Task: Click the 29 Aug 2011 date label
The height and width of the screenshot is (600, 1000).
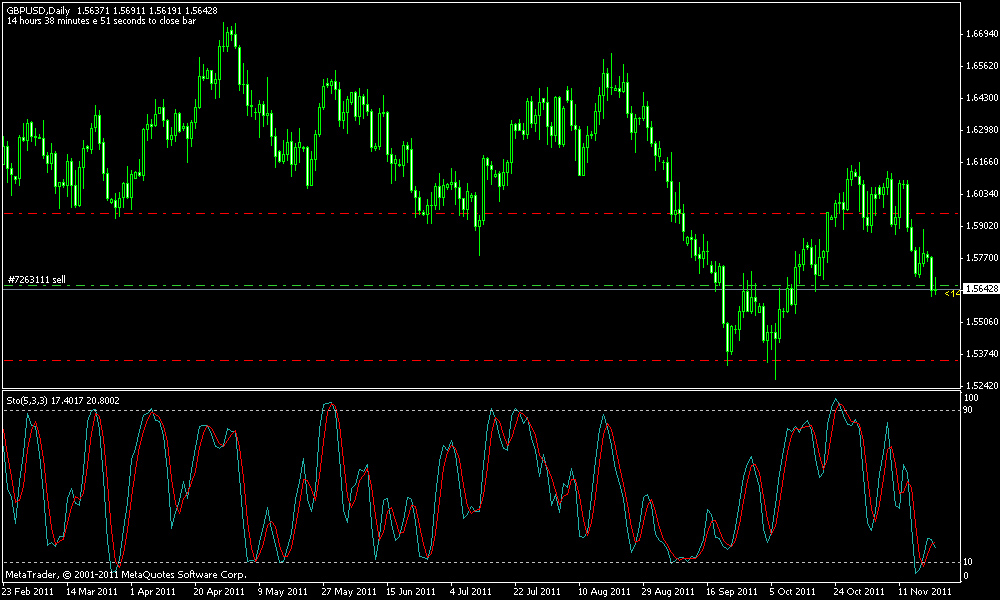Action: 666,591
